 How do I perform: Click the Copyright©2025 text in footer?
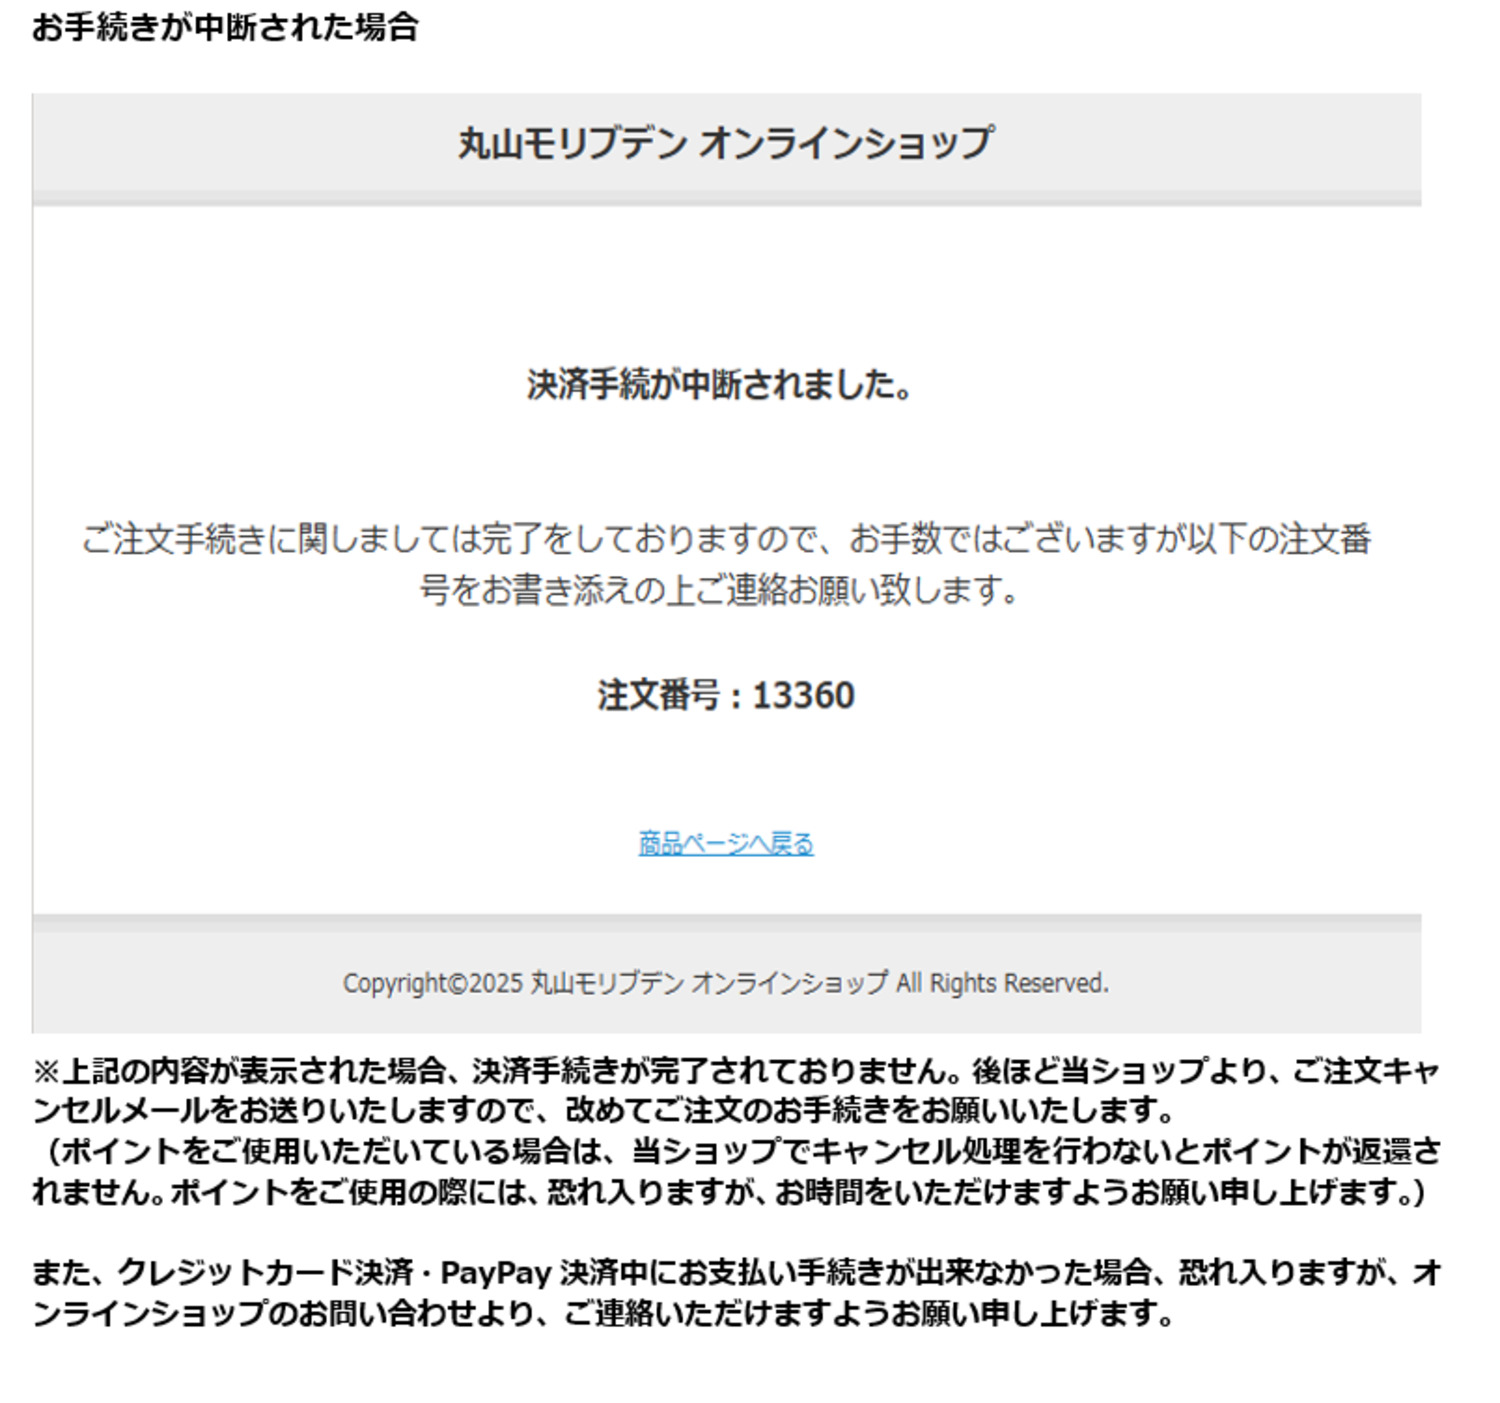433,983
